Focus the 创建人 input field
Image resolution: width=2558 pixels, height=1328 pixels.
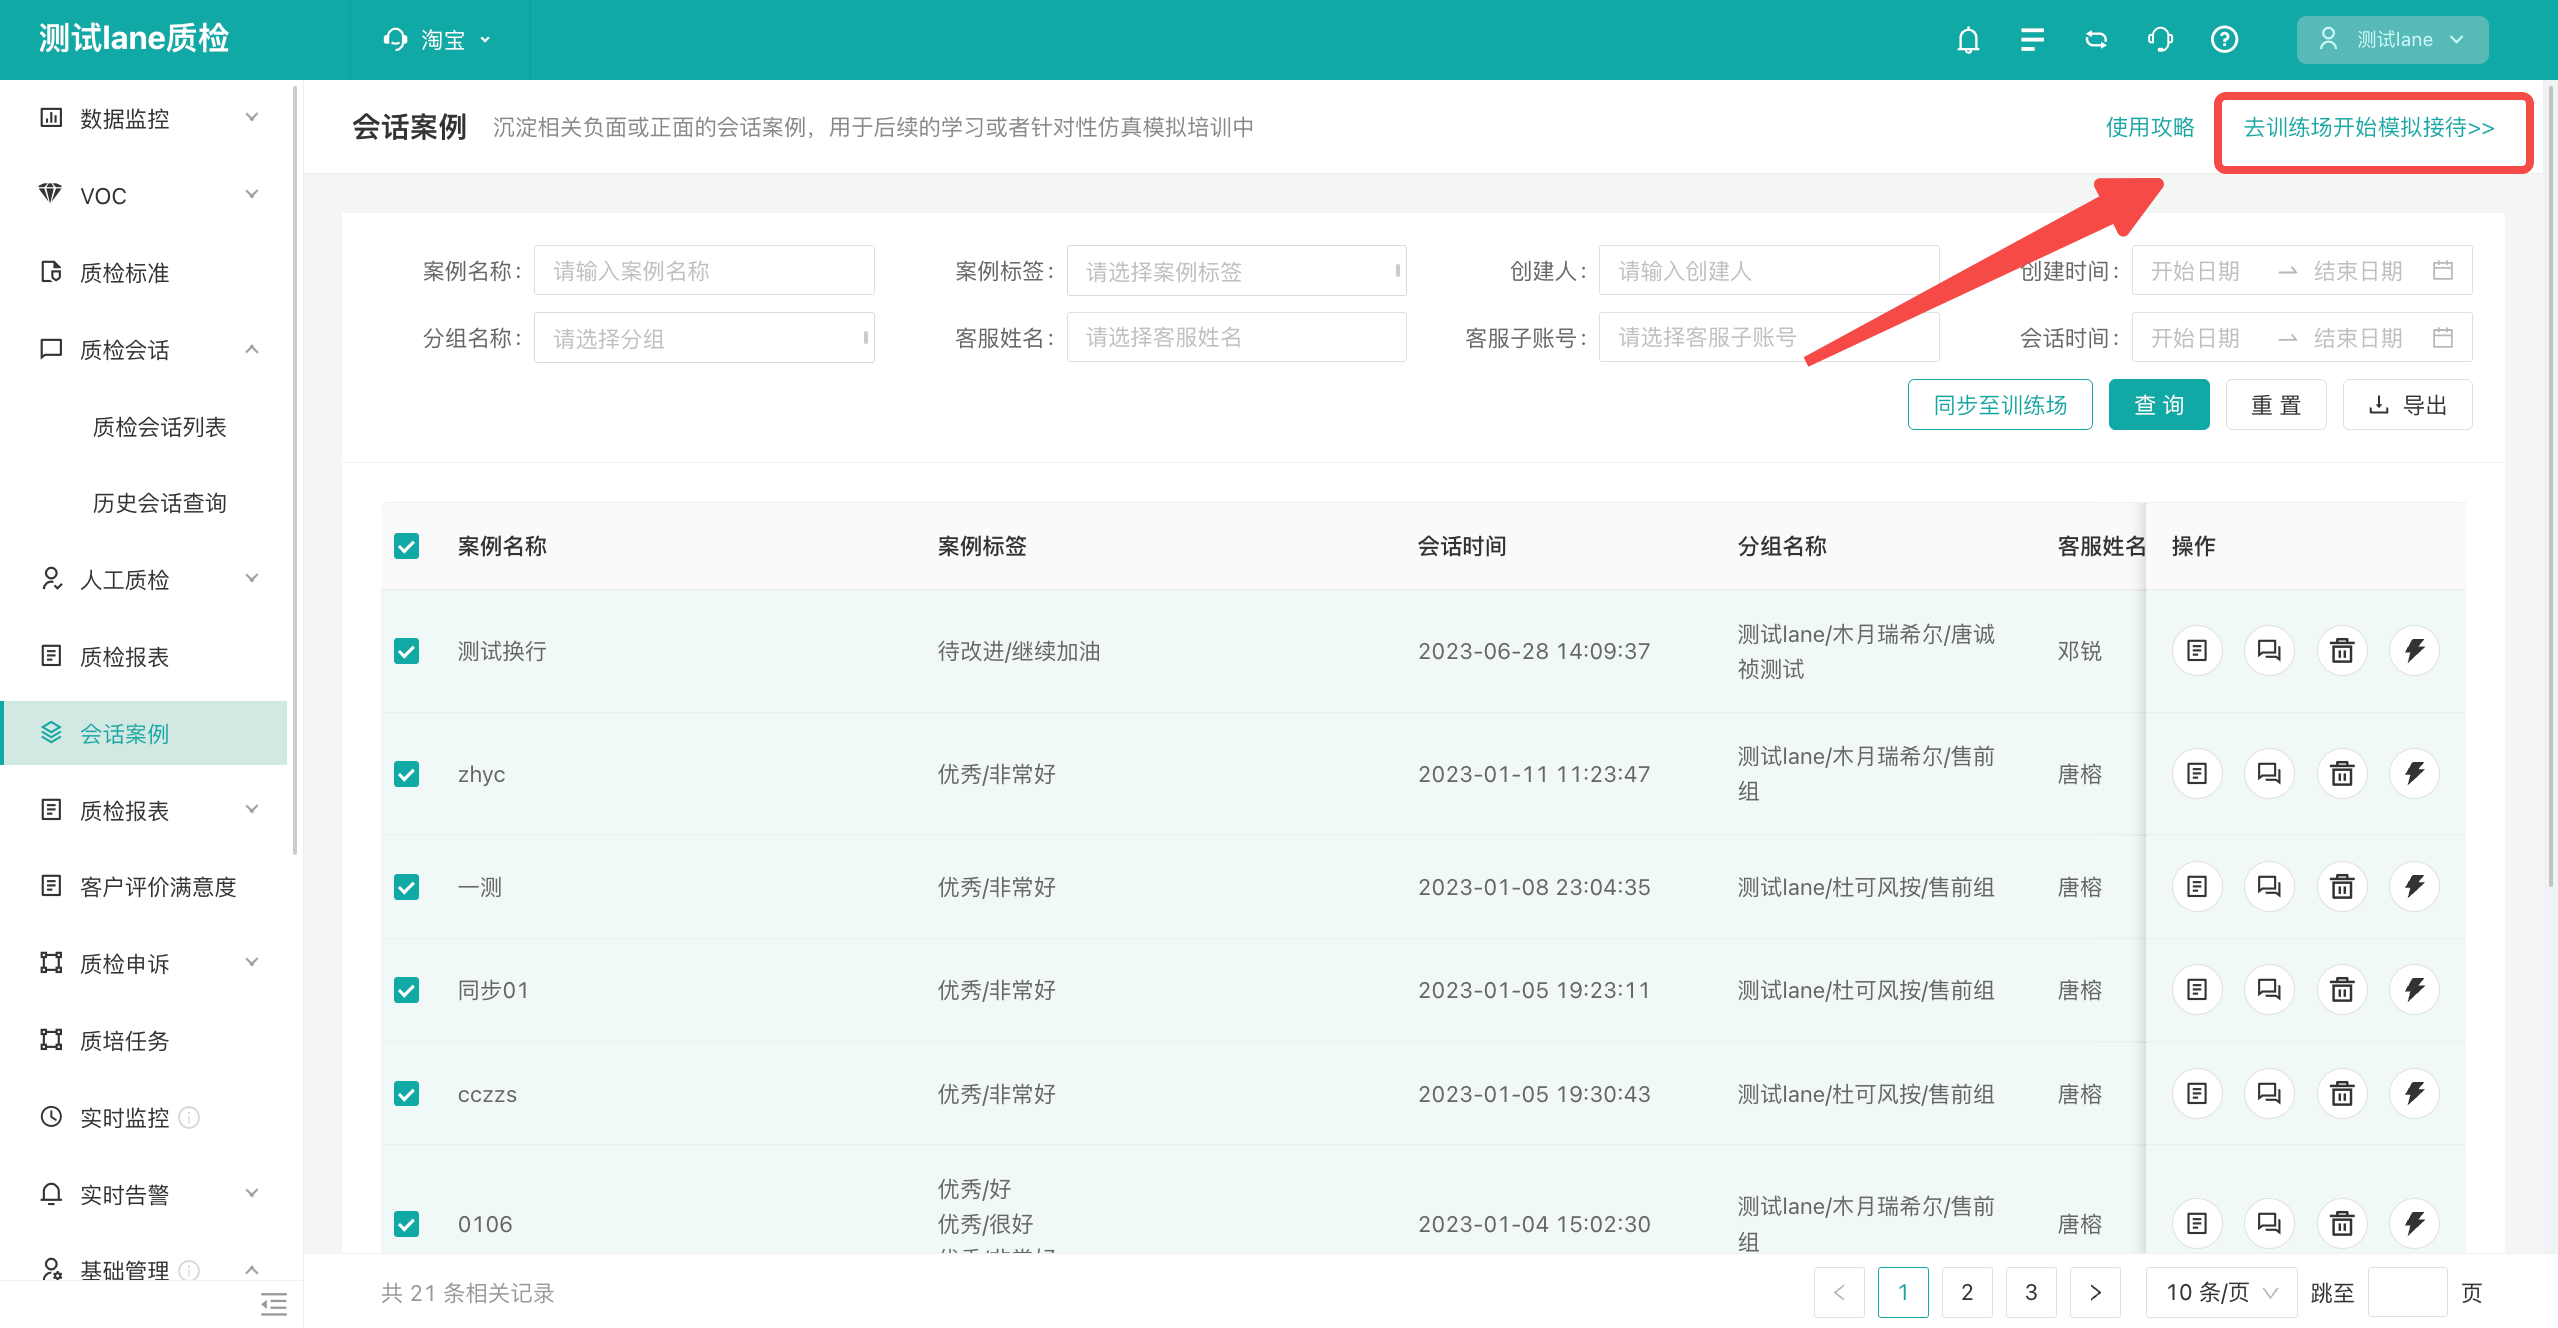[1768, 270]
